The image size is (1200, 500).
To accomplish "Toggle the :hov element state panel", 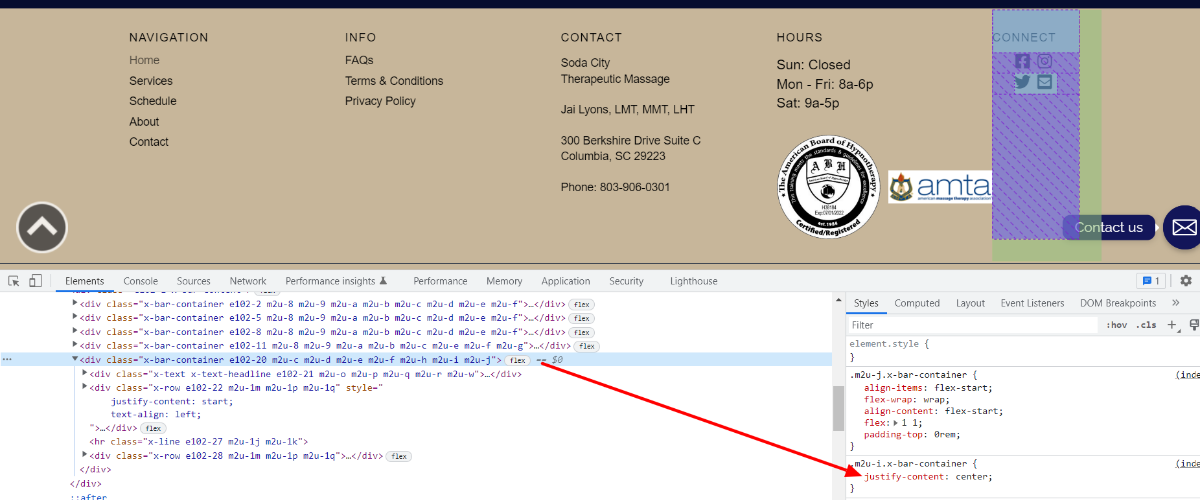I will pyautogui.click(x=1116, y=325).
